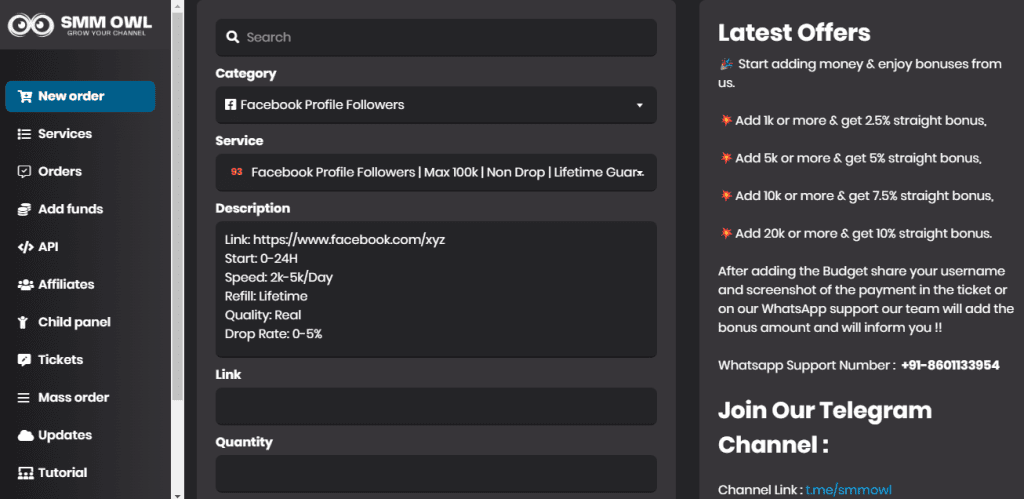Click the Tickets icon
This screenshot has width=1024, height=499.
click(25, 360)
